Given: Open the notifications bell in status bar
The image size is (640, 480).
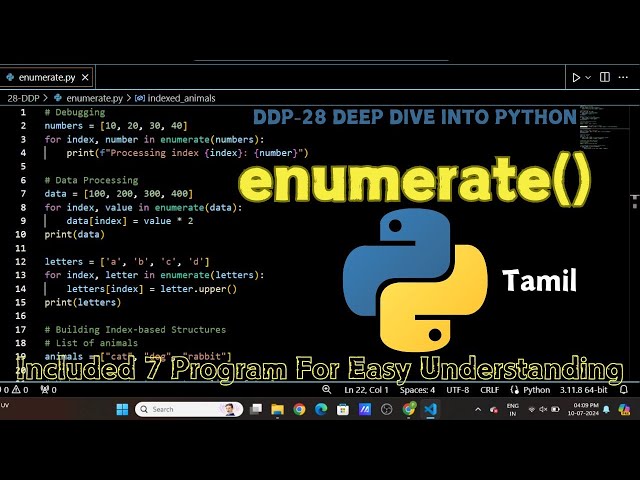Looking at the screenshot, I should (624, 390).
